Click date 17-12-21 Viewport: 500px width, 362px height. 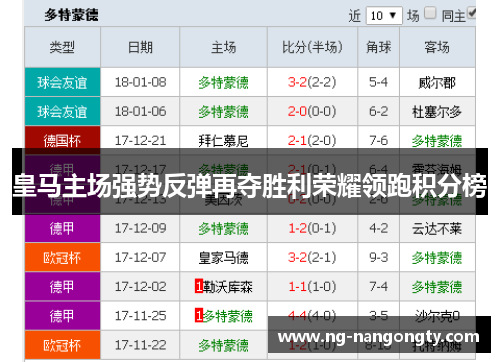140,140
